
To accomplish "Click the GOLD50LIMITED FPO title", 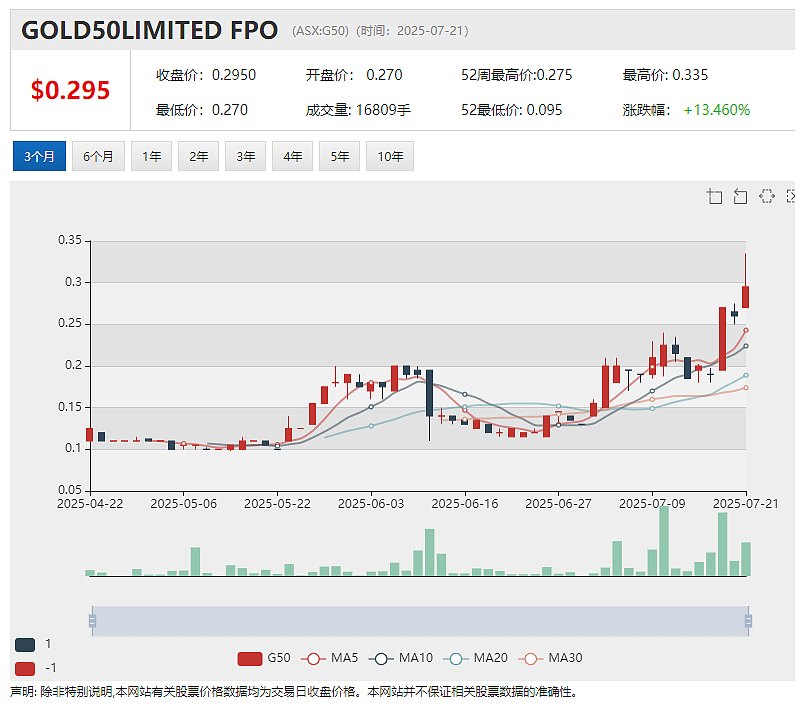I will coord(150,30).
